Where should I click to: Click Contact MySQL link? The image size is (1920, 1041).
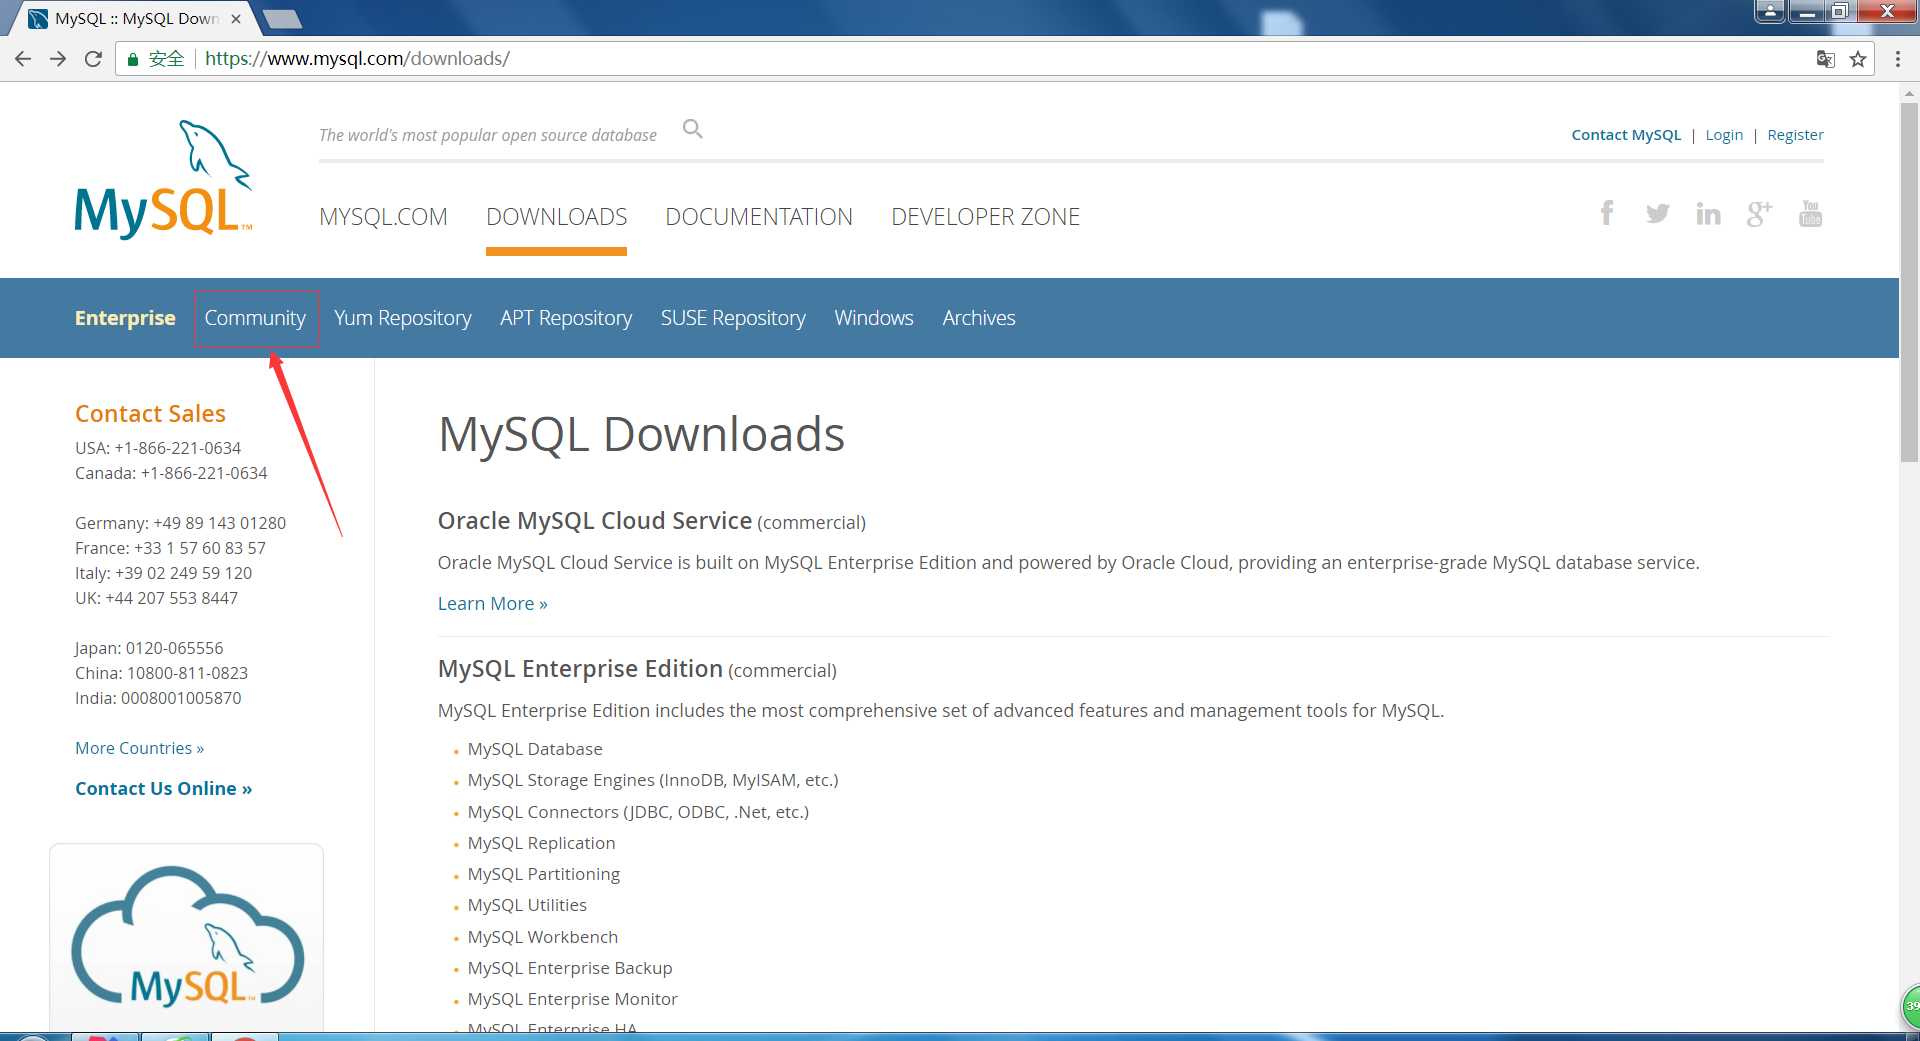(1626, 135)
